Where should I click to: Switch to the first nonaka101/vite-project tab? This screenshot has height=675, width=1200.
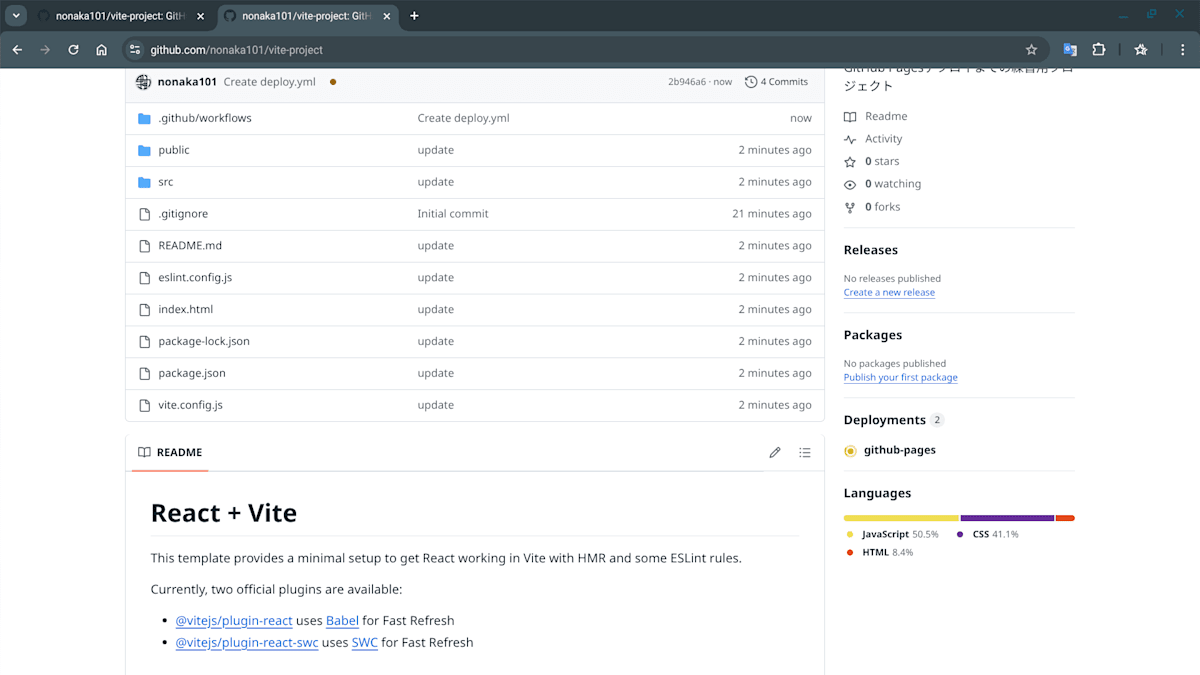coord(120,16)
